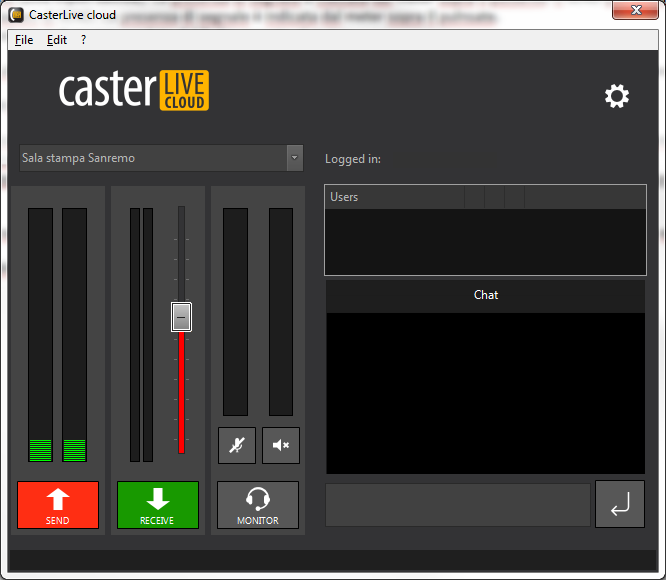Screen dimensions: 666x580
Task: Open the Sala stampa Sanremo dropdown arrow
Action: pyautogui.click(x=295, y=158)
